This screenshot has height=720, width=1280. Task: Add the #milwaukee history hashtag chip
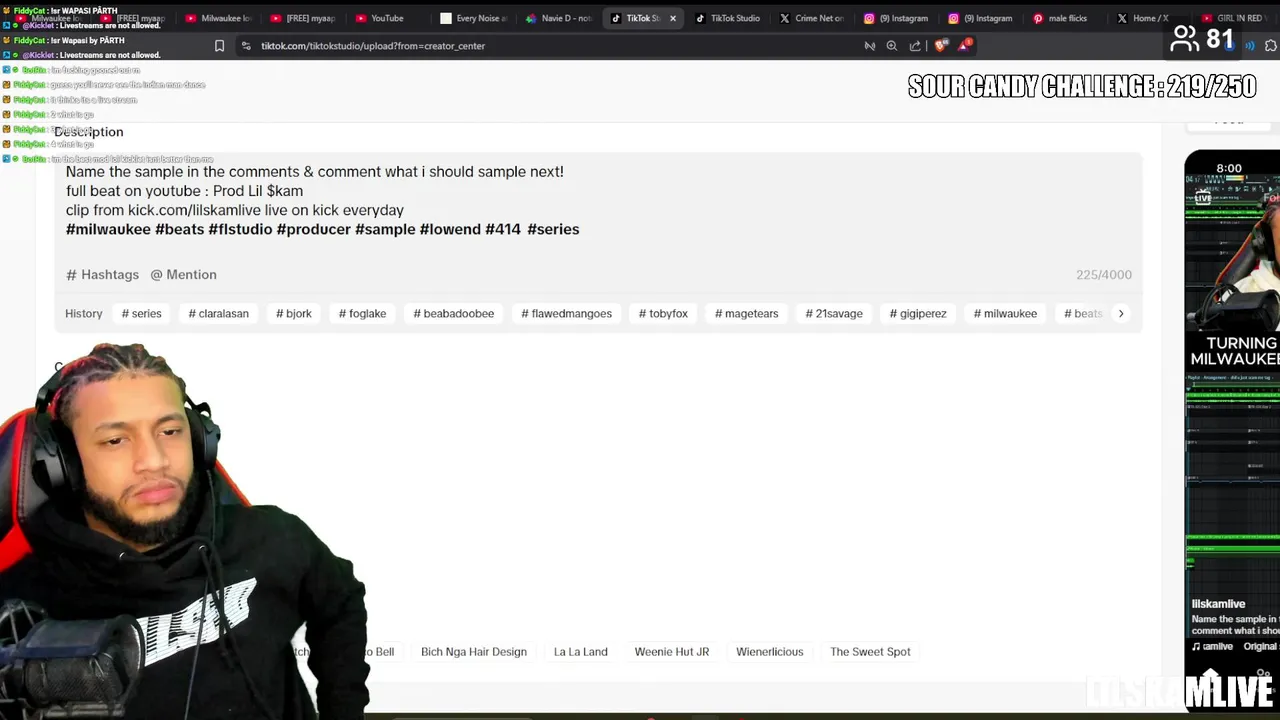1005,313
